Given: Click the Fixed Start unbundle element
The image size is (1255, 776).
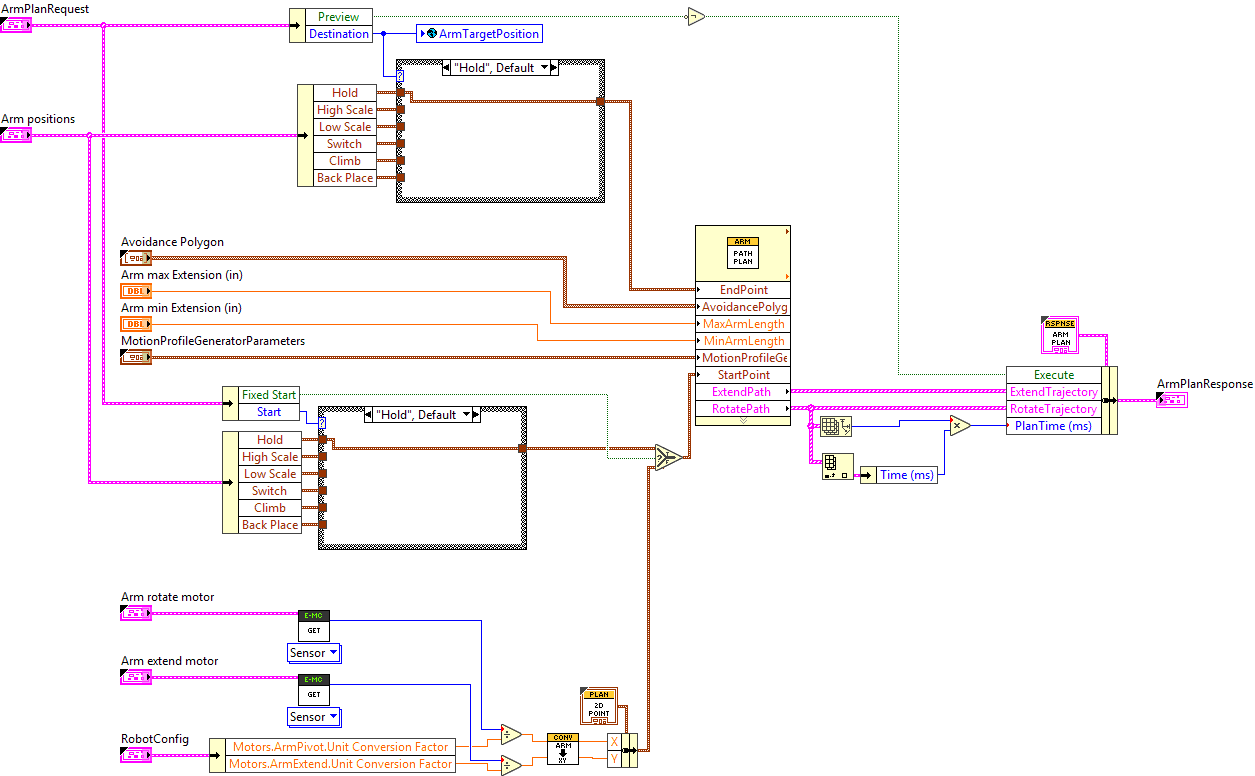Looking at the screenshot, I should pyautogui.click(x=268, y=395).
